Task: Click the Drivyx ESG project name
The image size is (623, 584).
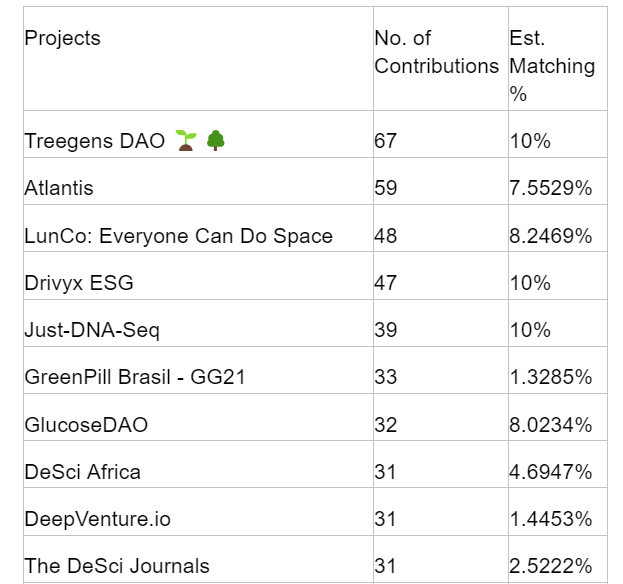Action: click(x=79, y=283)
